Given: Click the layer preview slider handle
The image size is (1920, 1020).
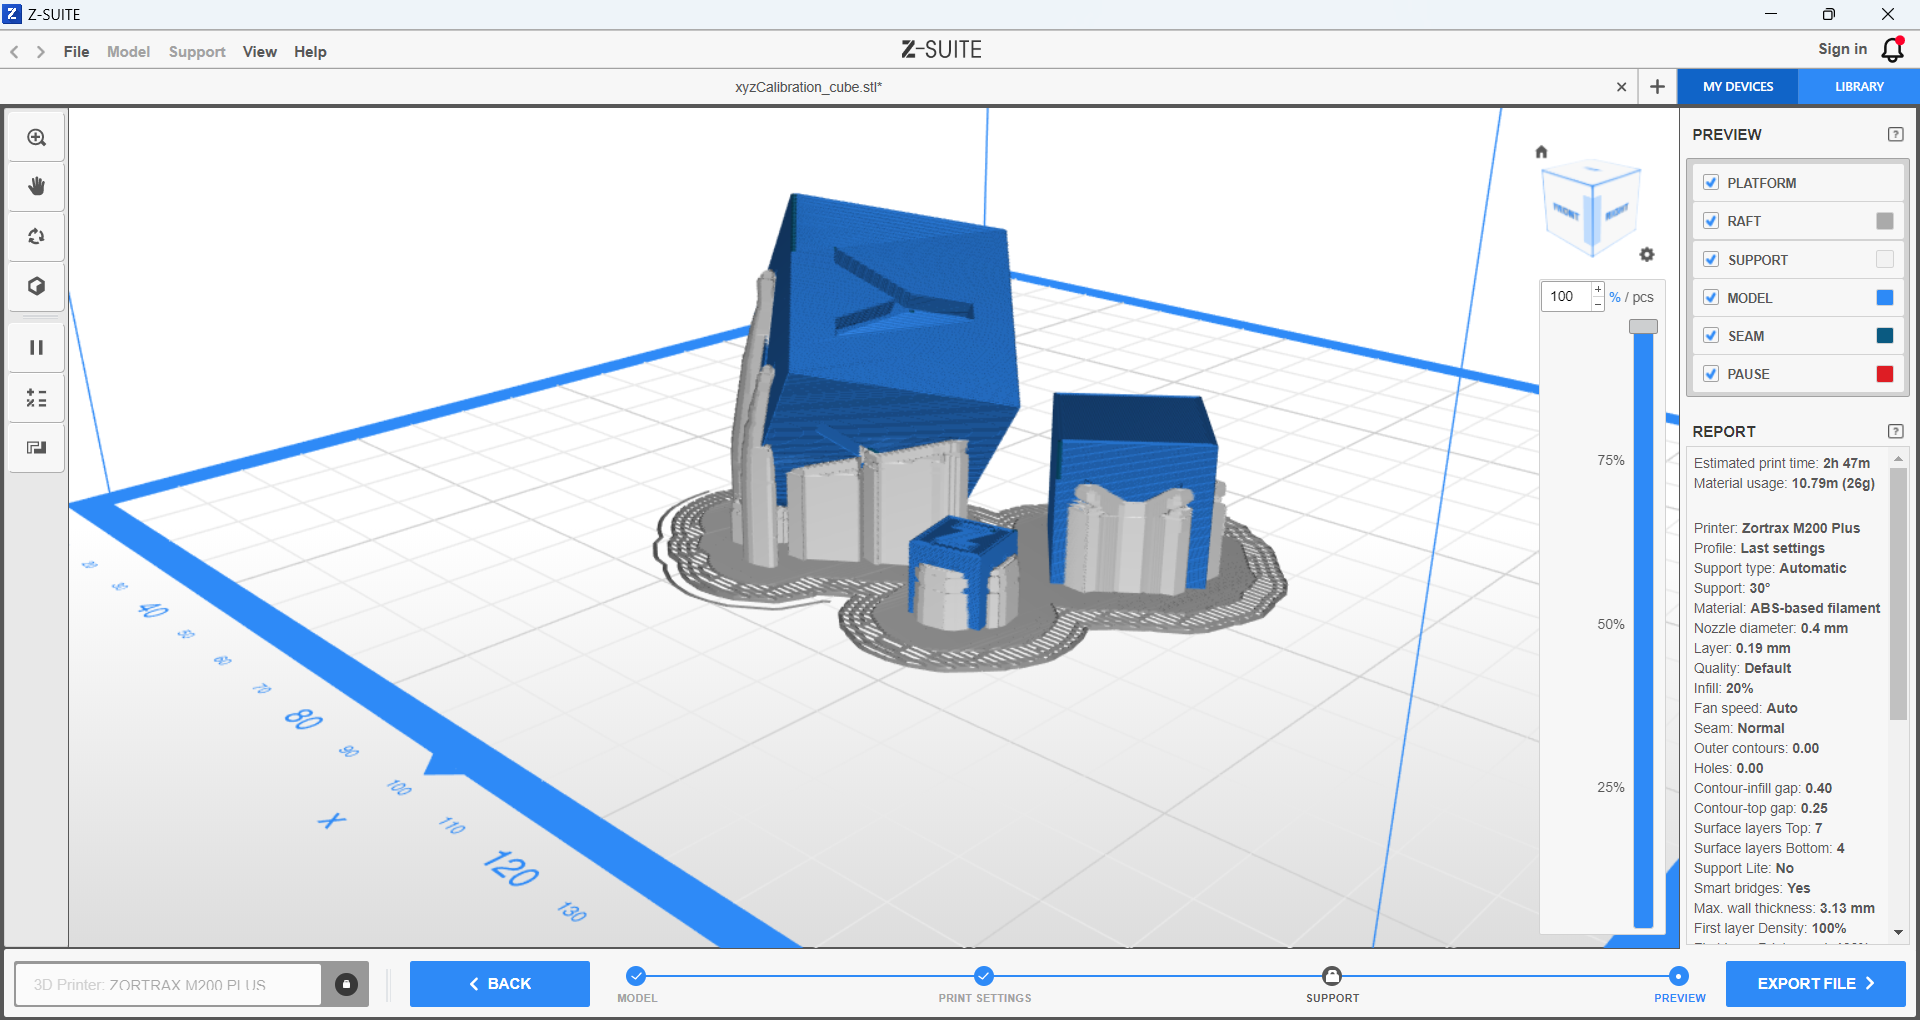Looking at the screenshot, I should pos(1643,327).
